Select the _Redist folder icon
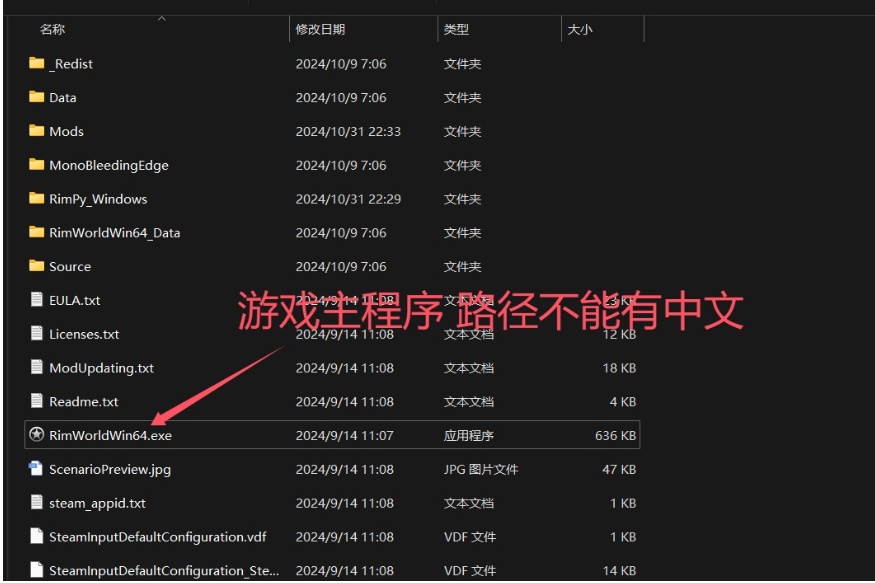Viewport: 875px width, 583px height. 36,63
